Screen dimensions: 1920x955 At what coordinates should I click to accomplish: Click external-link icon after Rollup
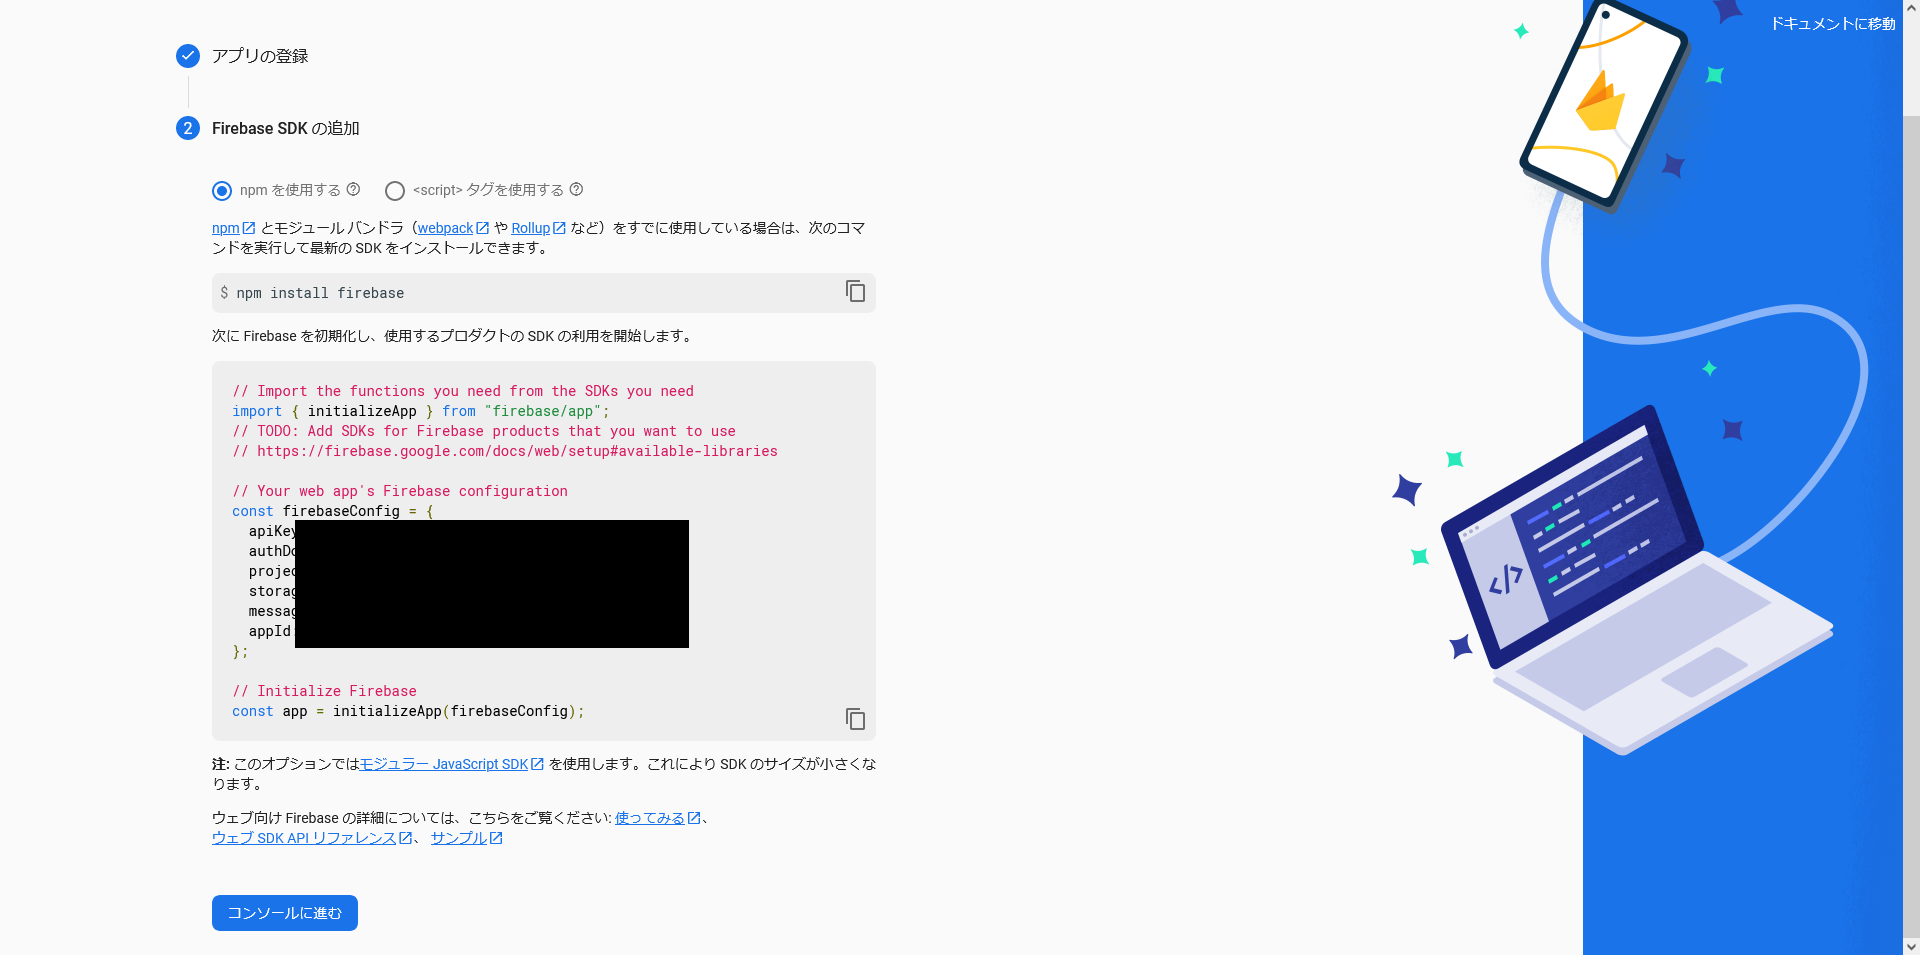point(560,228)
